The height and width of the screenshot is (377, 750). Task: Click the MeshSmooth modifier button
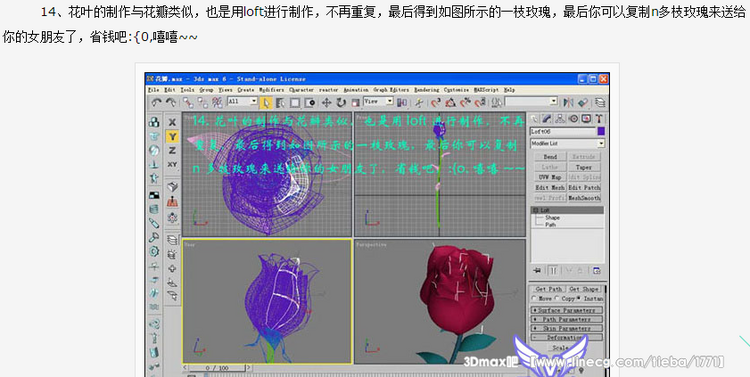pyautogui.click(x=584, y=198)
